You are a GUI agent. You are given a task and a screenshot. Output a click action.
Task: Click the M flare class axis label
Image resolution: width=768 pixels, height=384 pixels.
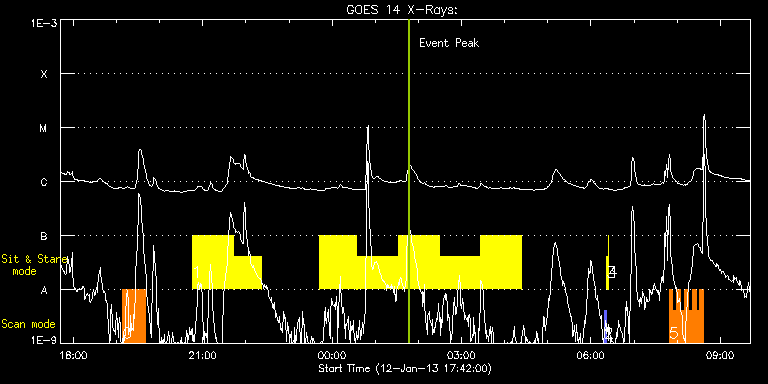[44, 128]
